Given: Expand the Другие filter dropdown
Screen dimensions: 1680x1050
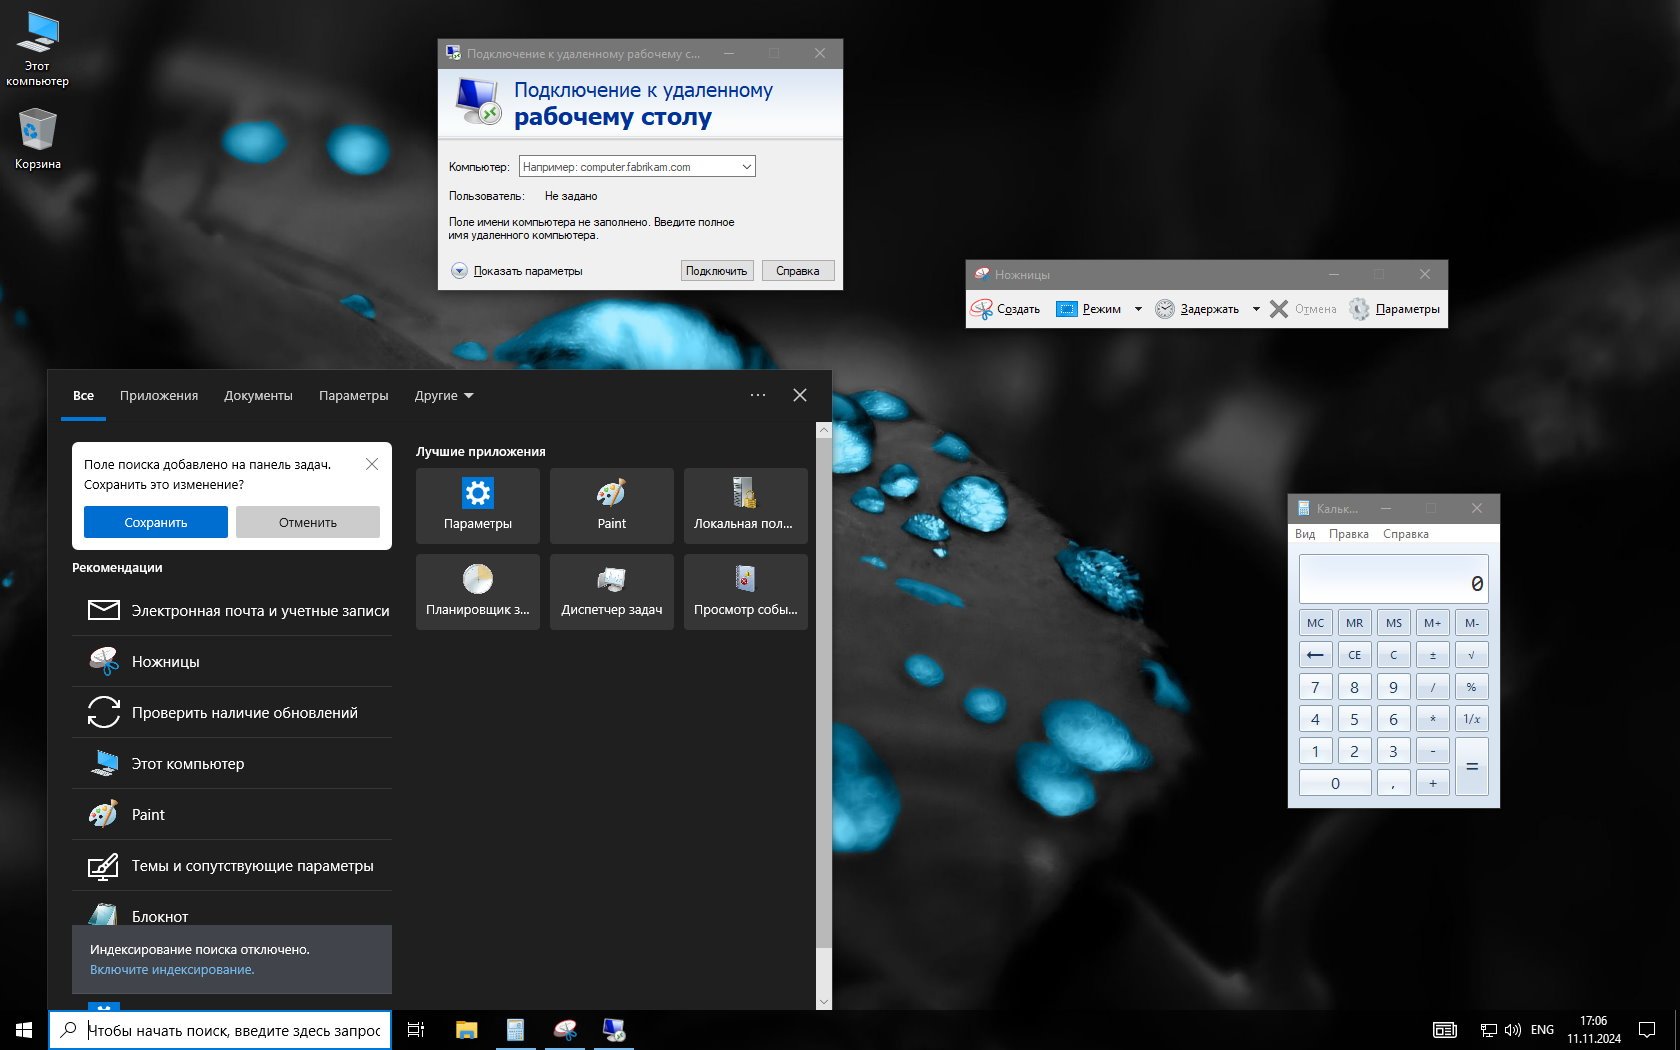Looking at the screenshot, I should [x=444, y=396].
